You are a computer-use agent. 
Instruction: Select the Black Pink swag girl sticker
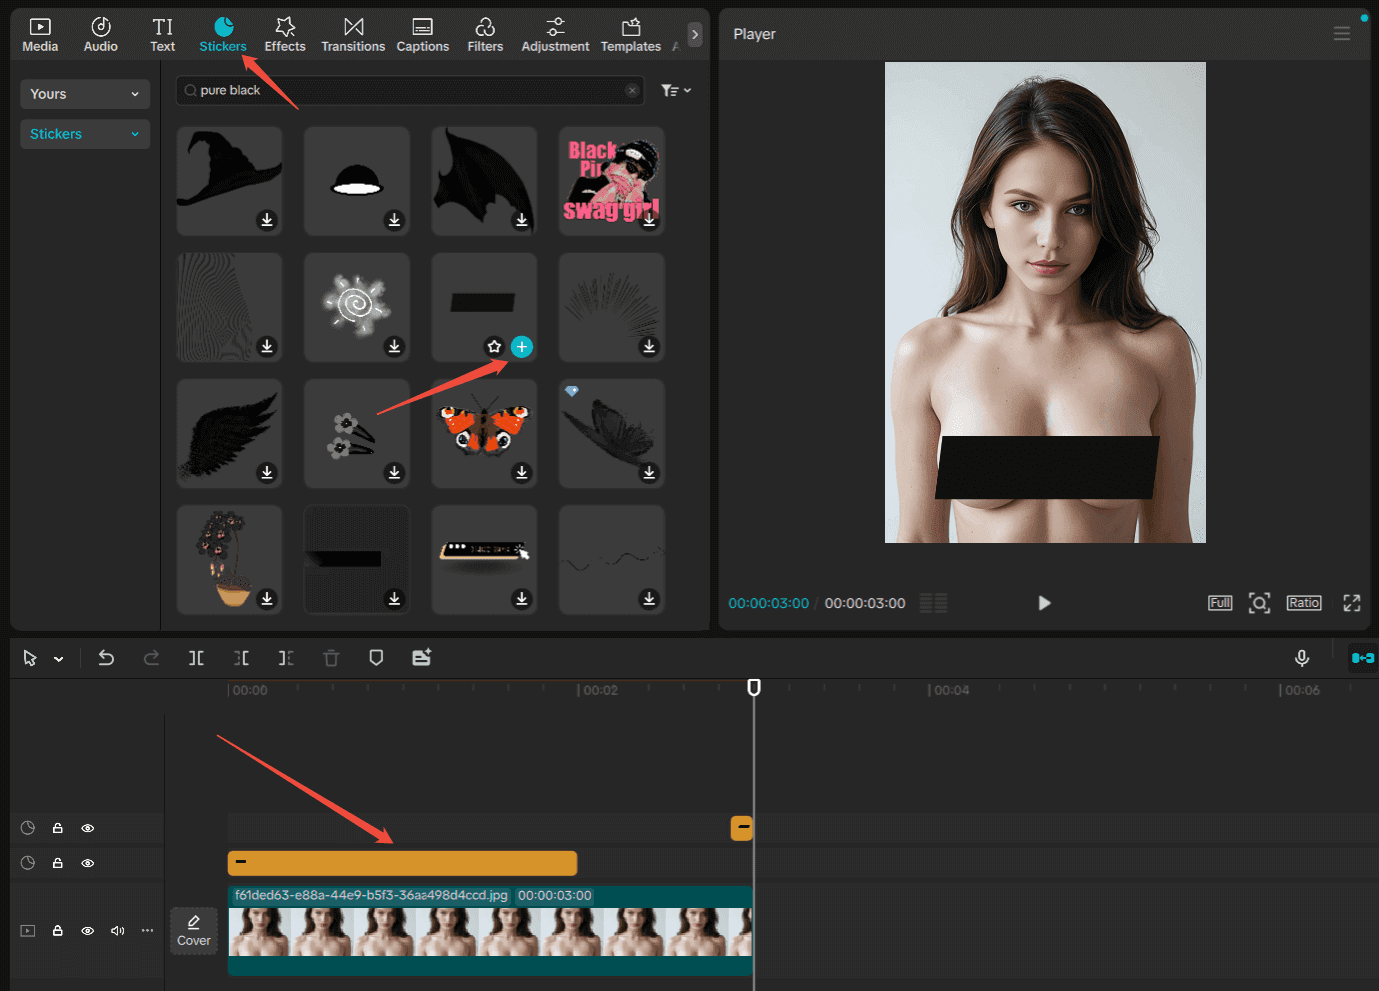611,181
